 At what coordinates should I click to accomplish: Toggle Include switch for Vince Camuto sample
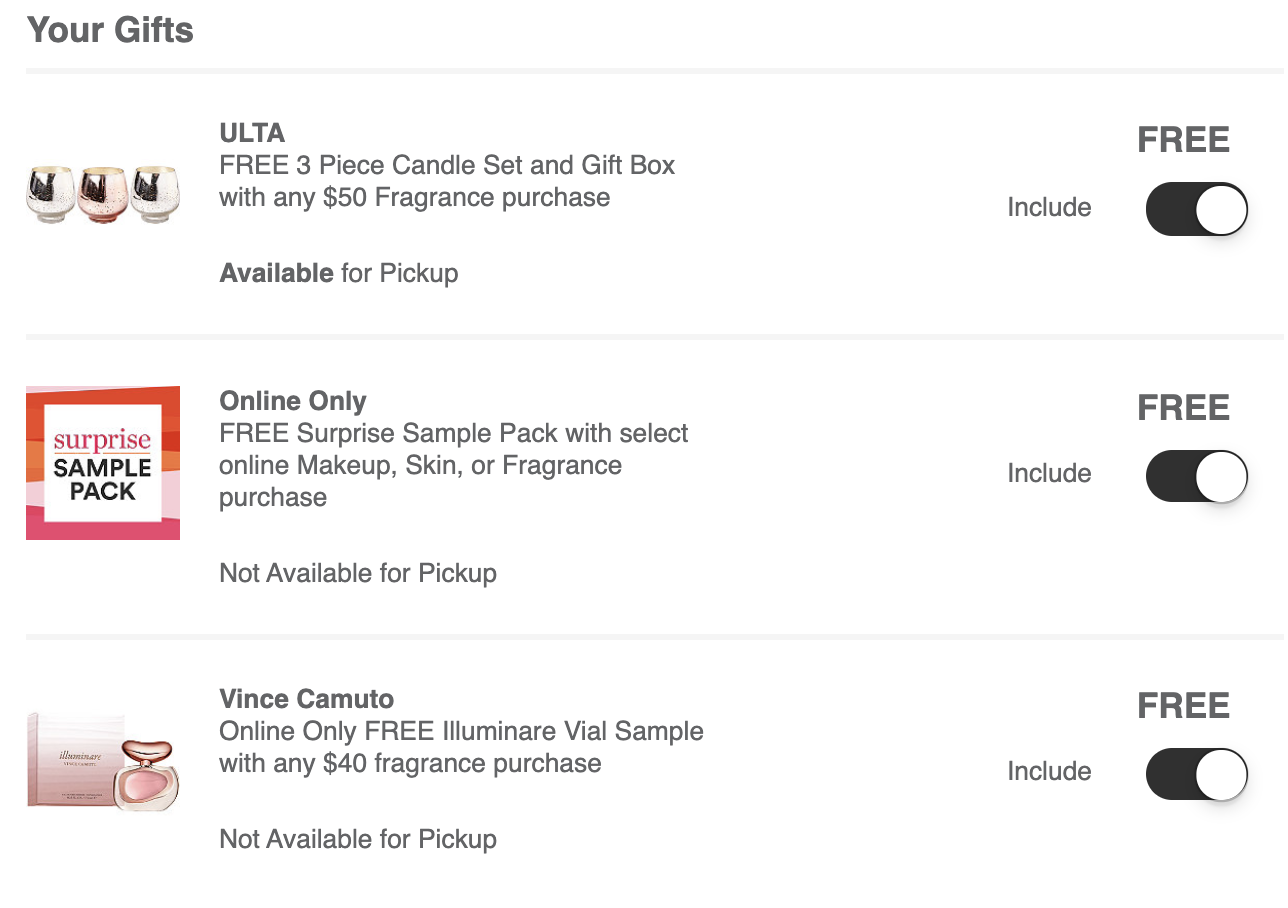[1196, 773]
